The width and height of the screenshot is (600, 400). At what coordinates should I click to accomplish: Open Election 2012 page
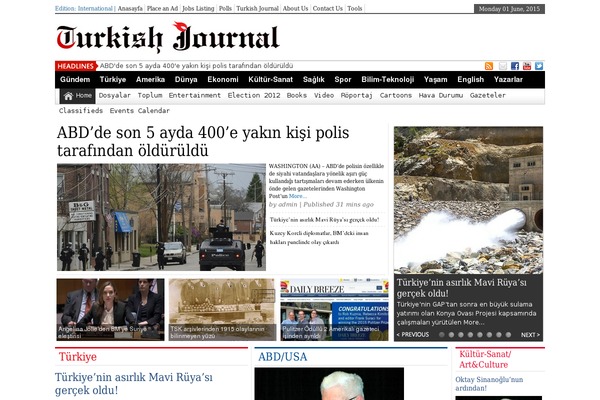tap(254, 95)
